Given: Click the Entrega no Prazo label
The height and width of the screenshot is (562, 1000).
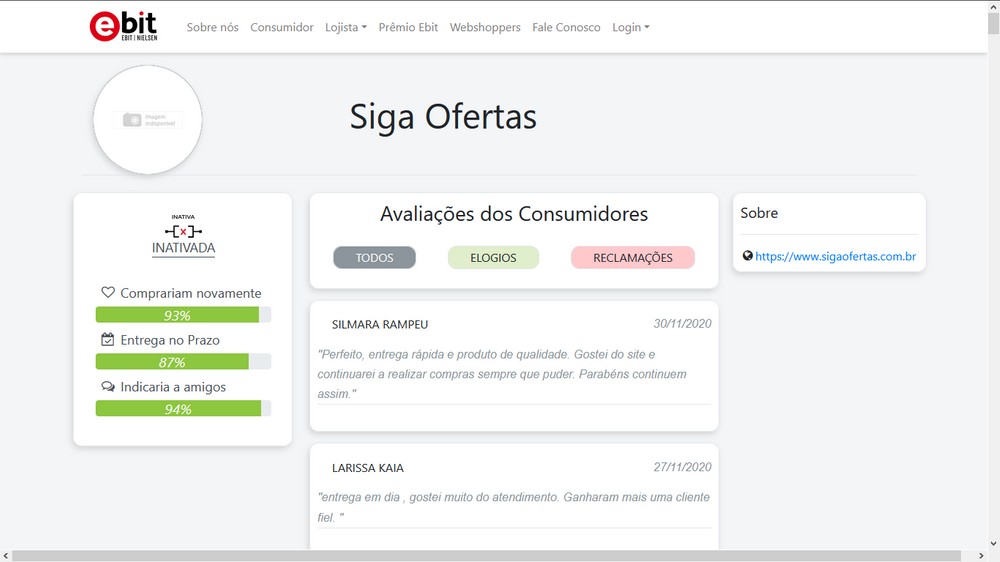Looking at the screenshot, I should (x=170, y=340).
